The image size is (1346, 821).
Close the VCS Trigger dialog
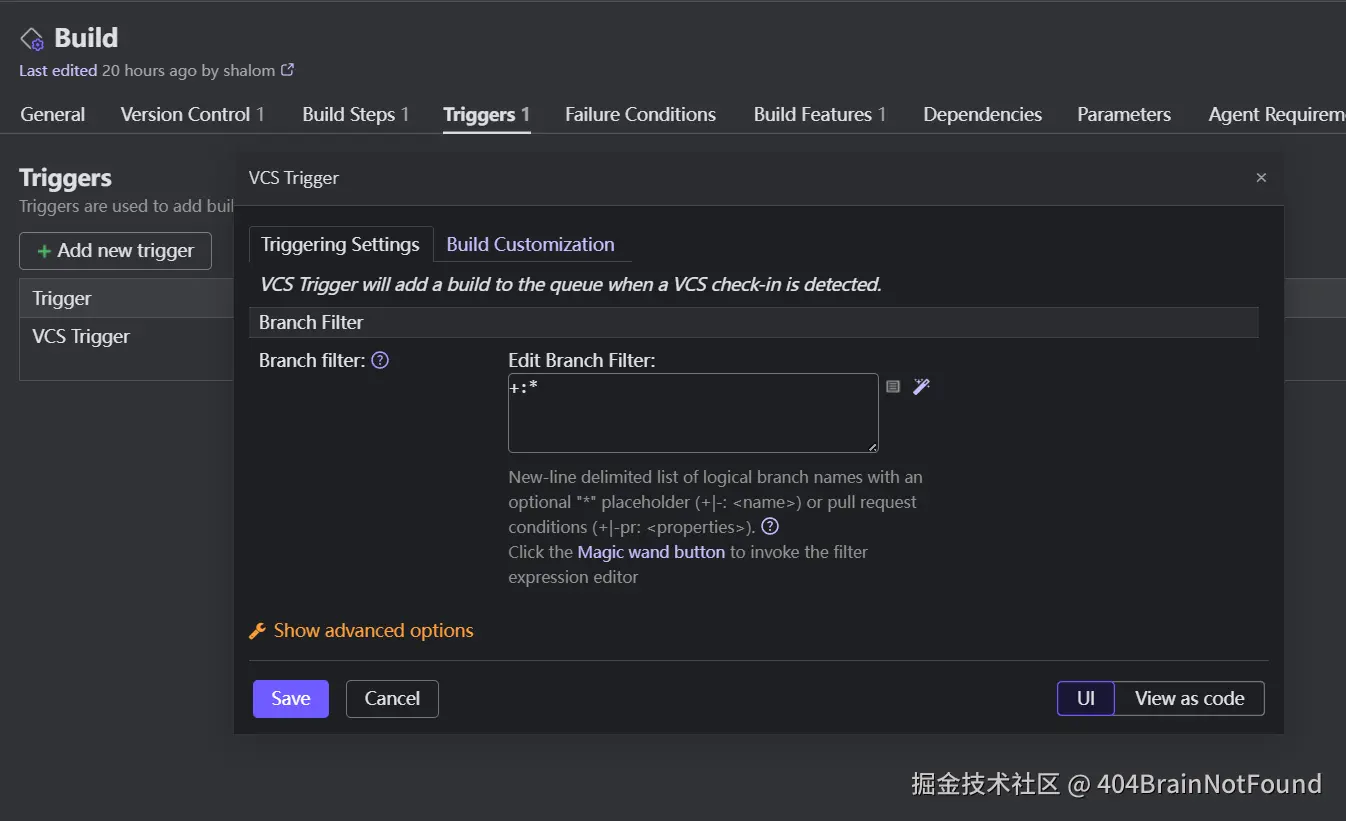[1261, 178]
